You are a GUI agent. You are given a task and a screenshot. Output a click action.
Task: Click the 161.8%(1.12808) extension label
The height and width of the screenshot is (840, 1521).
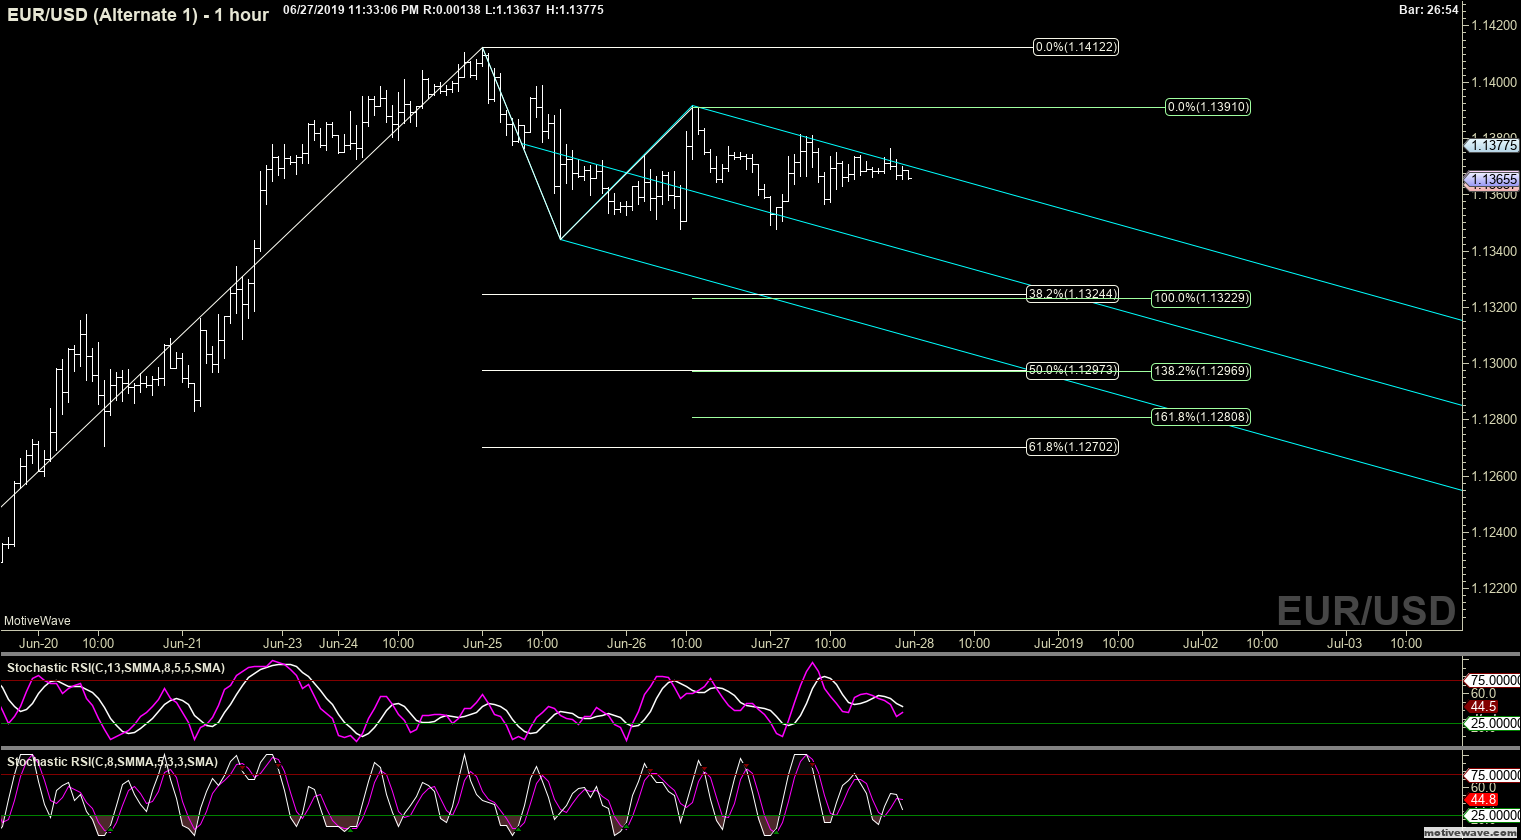[1201, 417]
